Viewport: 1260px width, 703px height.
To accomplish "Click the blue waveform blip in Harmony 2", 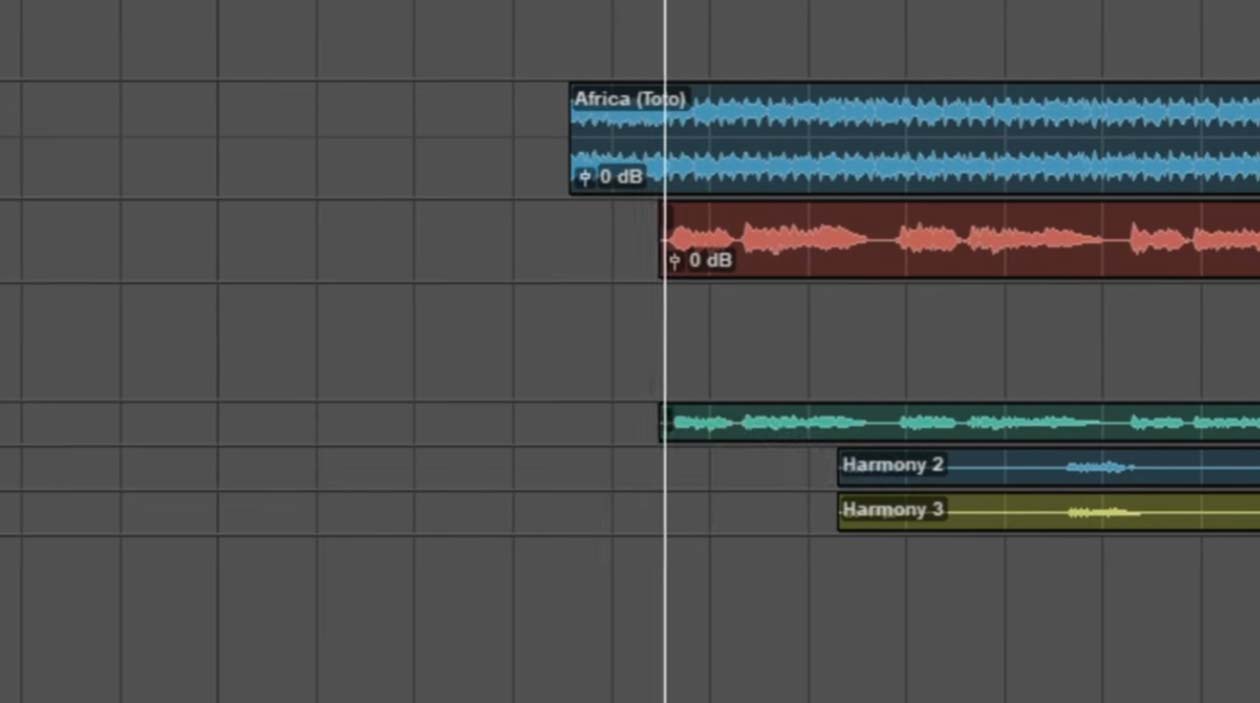I will tap(1098, 467).
